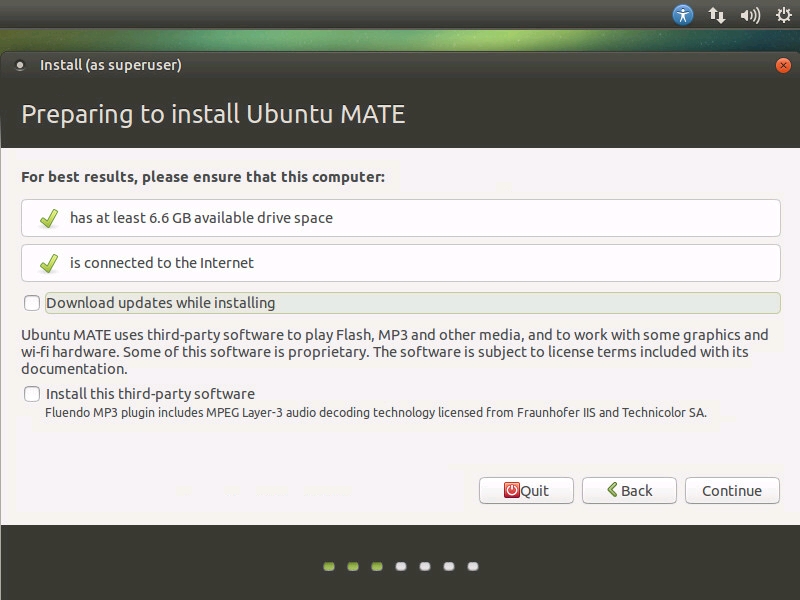800x600 pixels.
Task: Click 'is connected to the Internet' text
Action: click(x=162, y=263)
